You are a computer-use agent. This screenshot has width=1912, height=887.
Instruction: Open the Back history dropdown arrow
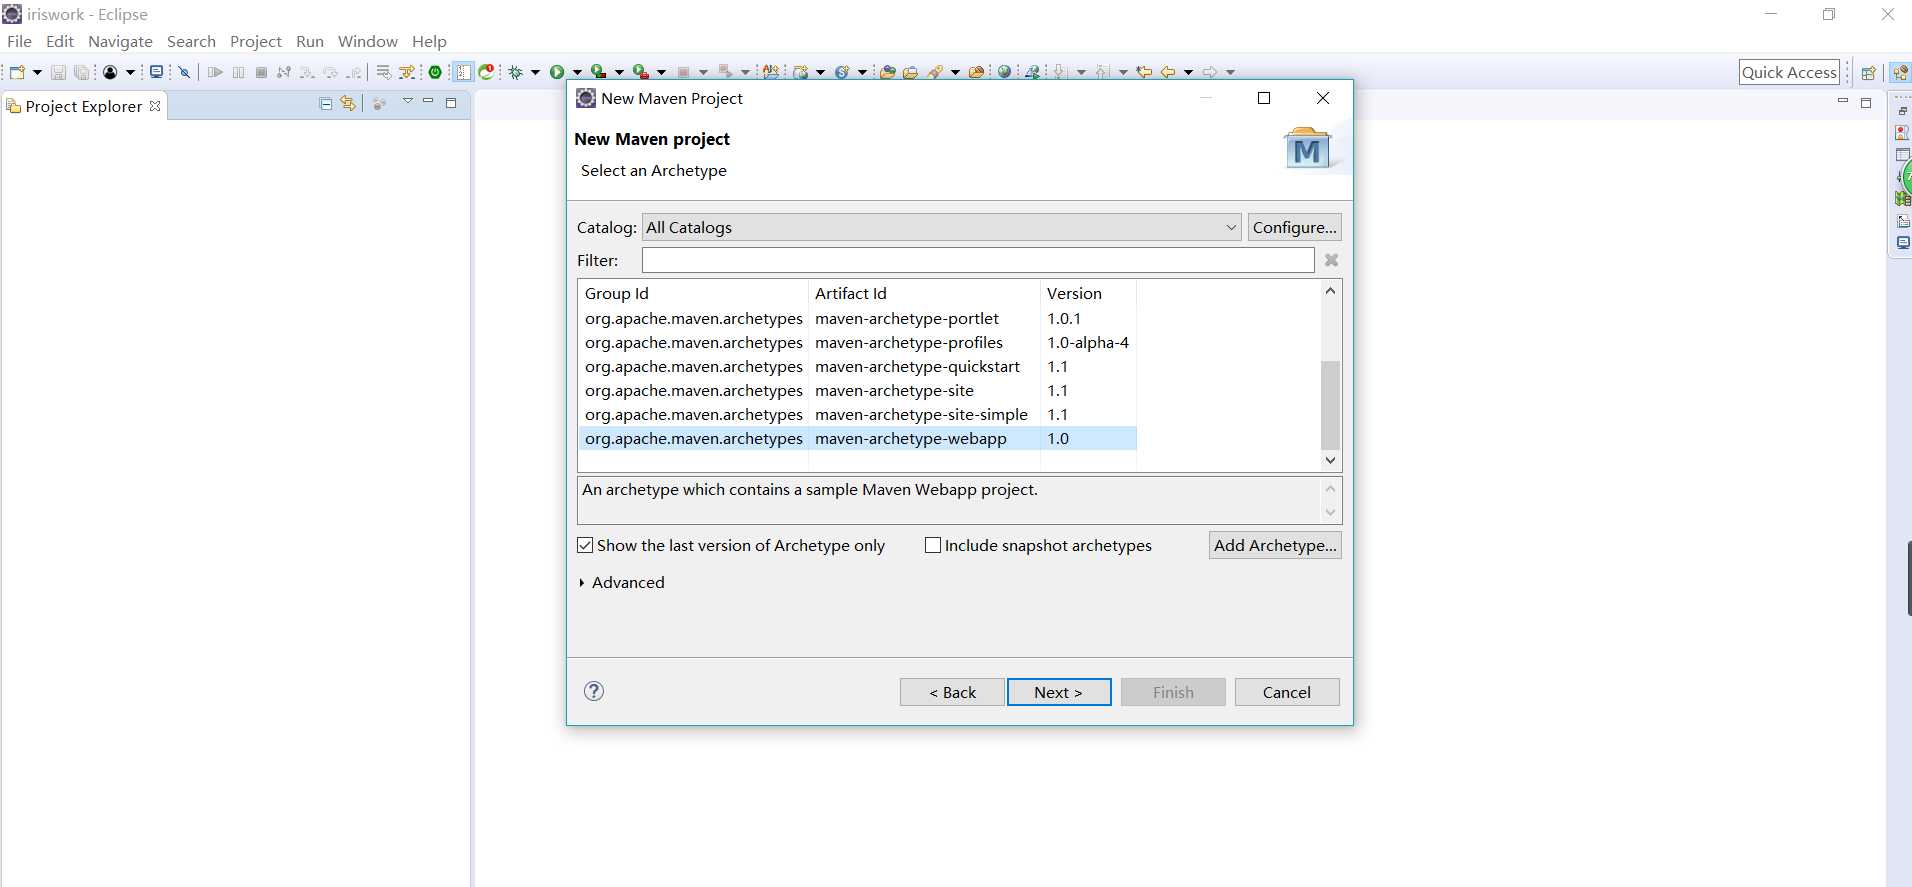(1188, 72)
